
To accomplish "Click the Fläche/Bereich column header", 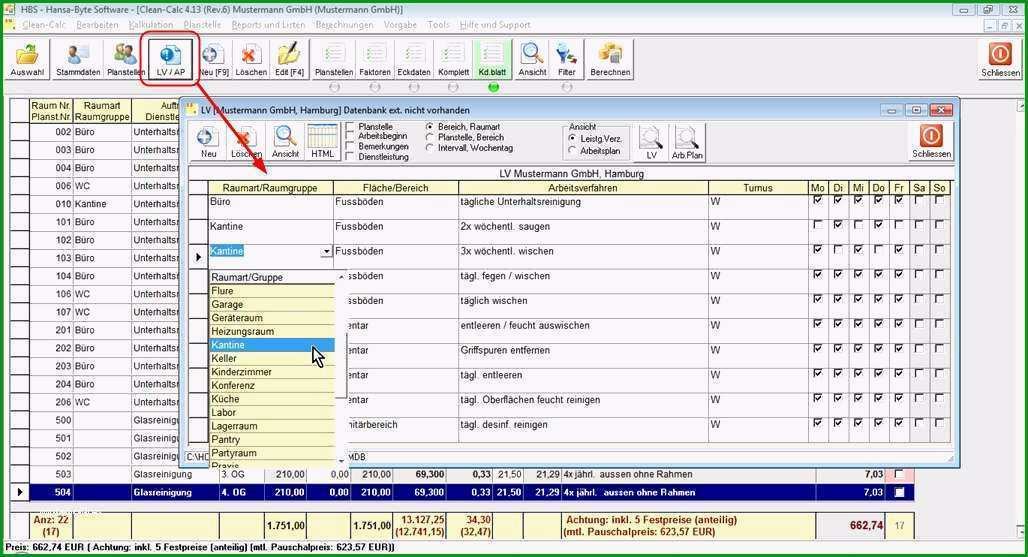I will pyautogui.click(x=395, y=188).
